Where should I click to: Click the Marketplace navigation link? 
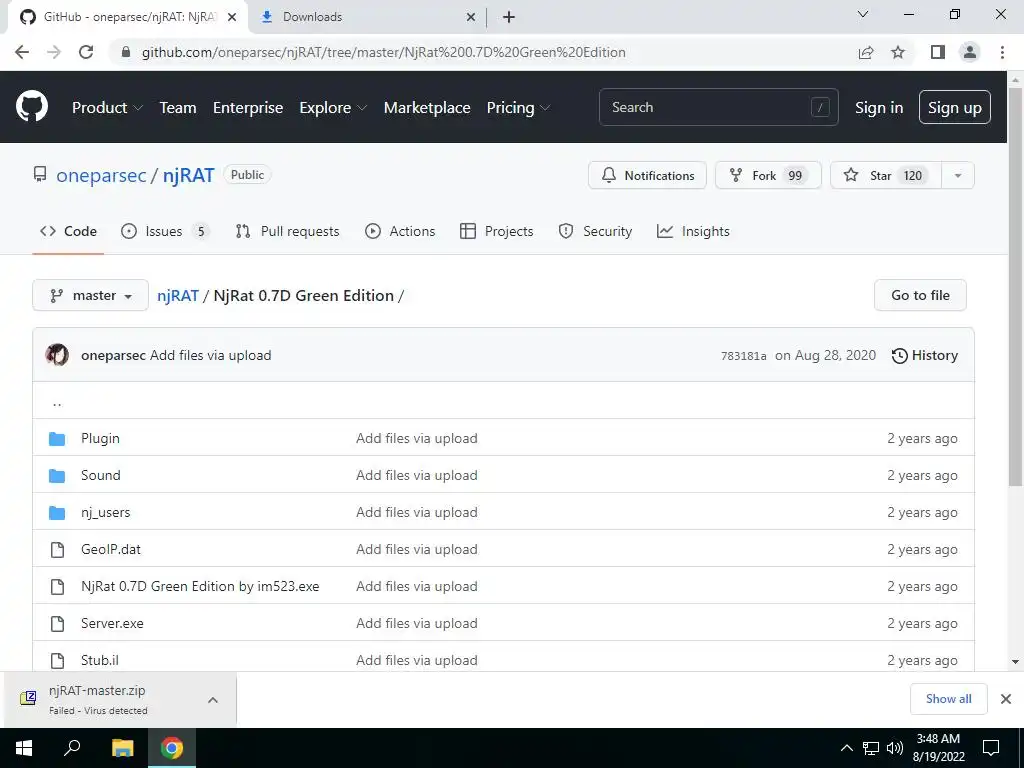point(427,108)
